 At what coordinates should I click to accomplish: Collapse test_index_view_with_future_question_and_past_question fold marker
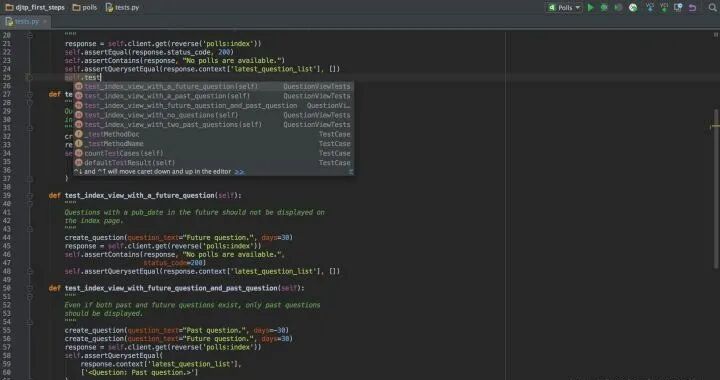tap(29, 288)
